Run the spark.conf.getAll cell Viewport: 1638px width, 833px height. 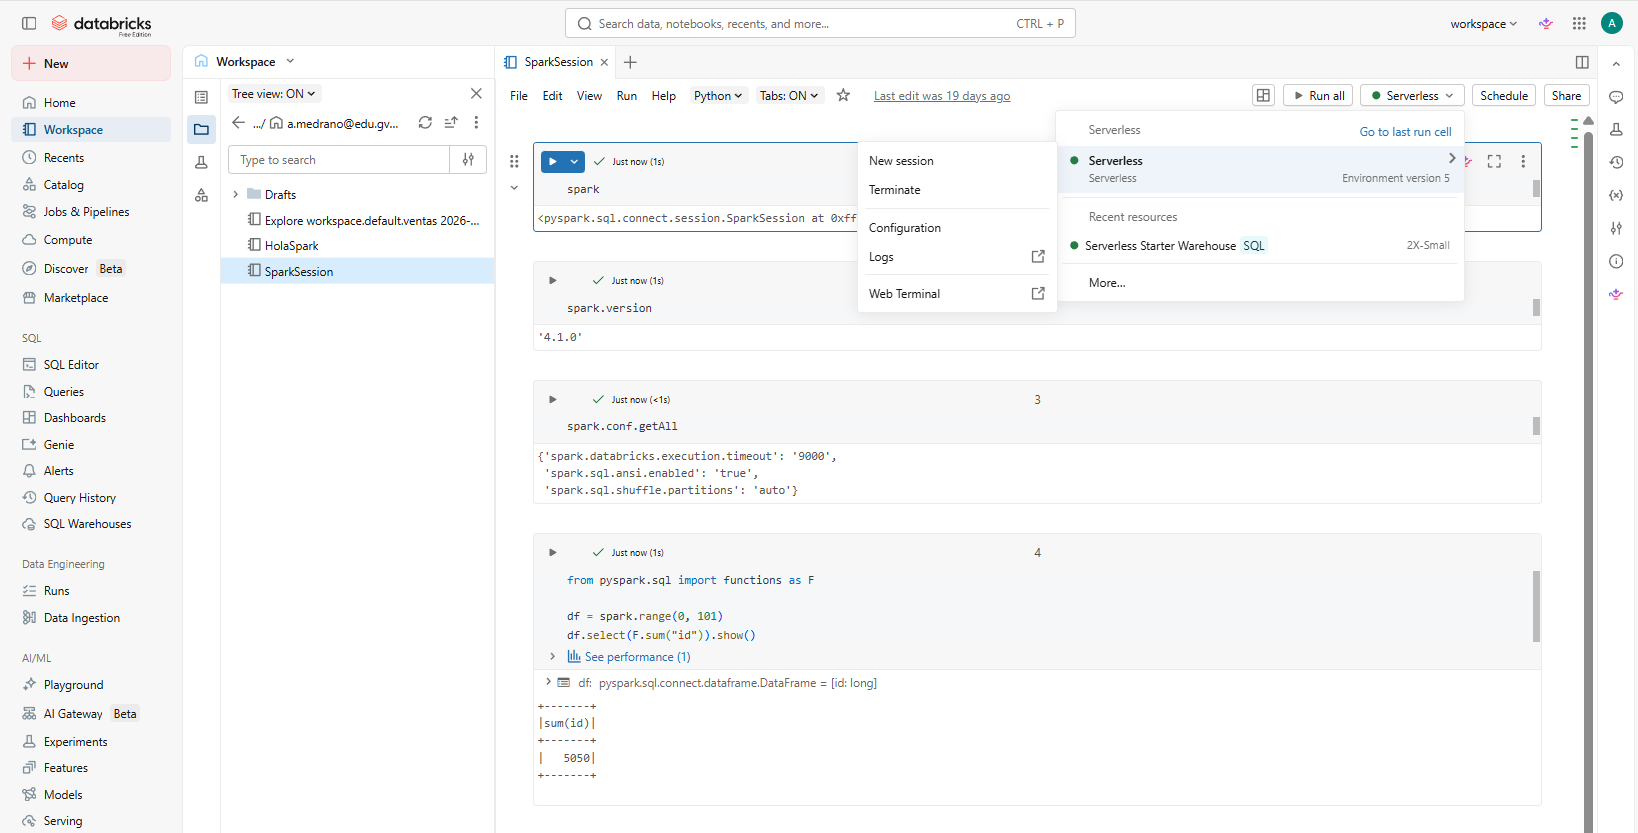[553, 399]
